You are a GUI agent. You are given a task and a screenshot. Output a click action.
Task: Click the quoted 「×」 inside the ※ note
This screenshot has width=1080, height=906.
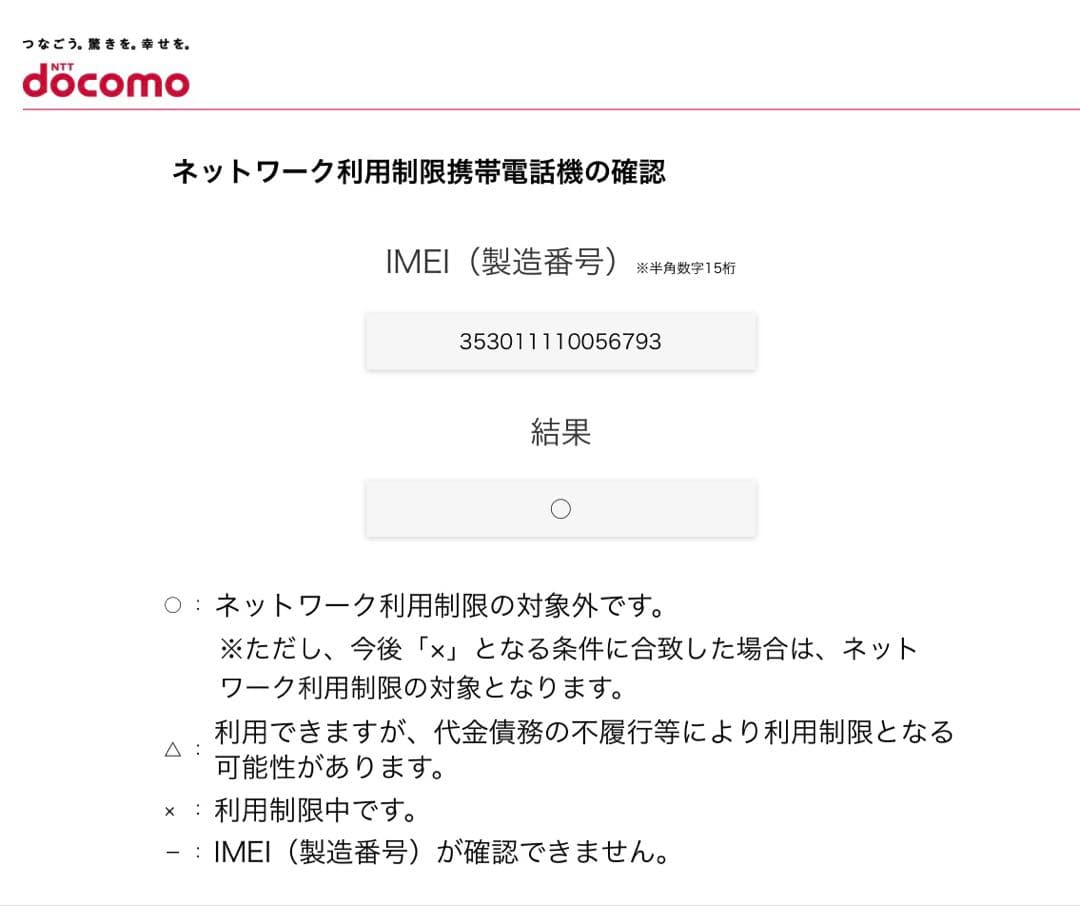(x=436, y=648)
